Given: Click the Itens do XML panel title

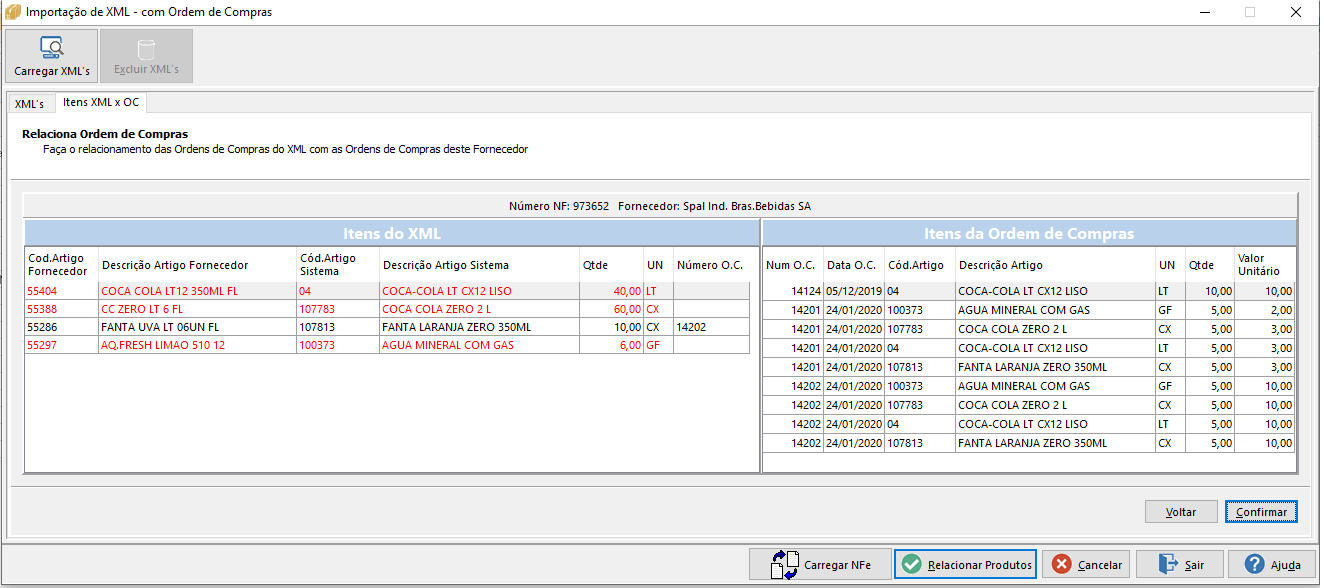Looking at the screenshot, I should (x=392, y=233).
